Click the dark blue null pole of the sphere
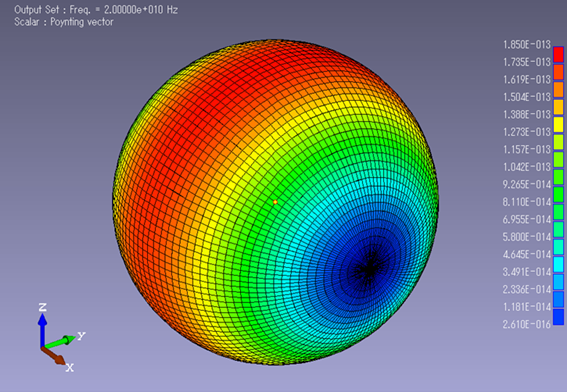Viewport: 567px width, 392px height. pos(369,268)
